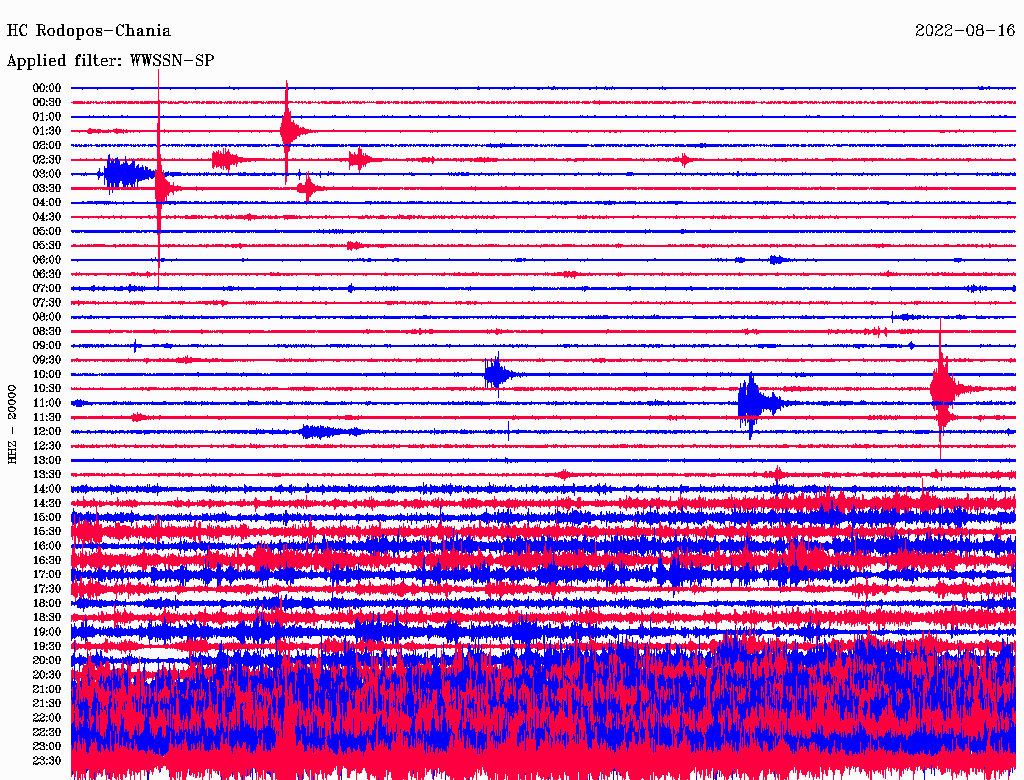Click the large red event on 01:30 trace
Image resolution: width=1024 pixels, height=780 pixels.
coord(289,130)
